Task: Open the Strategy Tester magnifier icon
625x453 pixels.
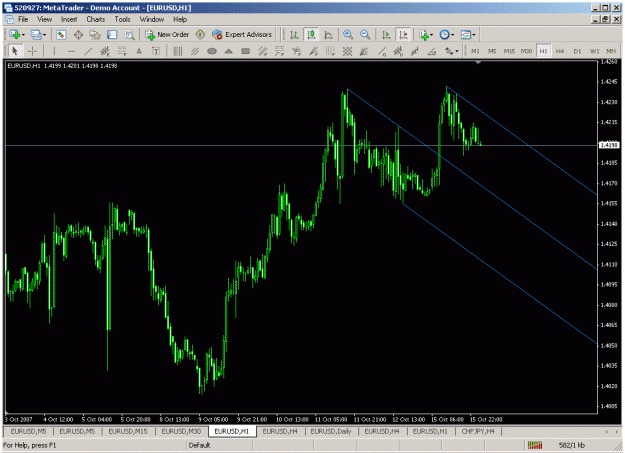Action: pyautogui.click(x=129, y=35)
